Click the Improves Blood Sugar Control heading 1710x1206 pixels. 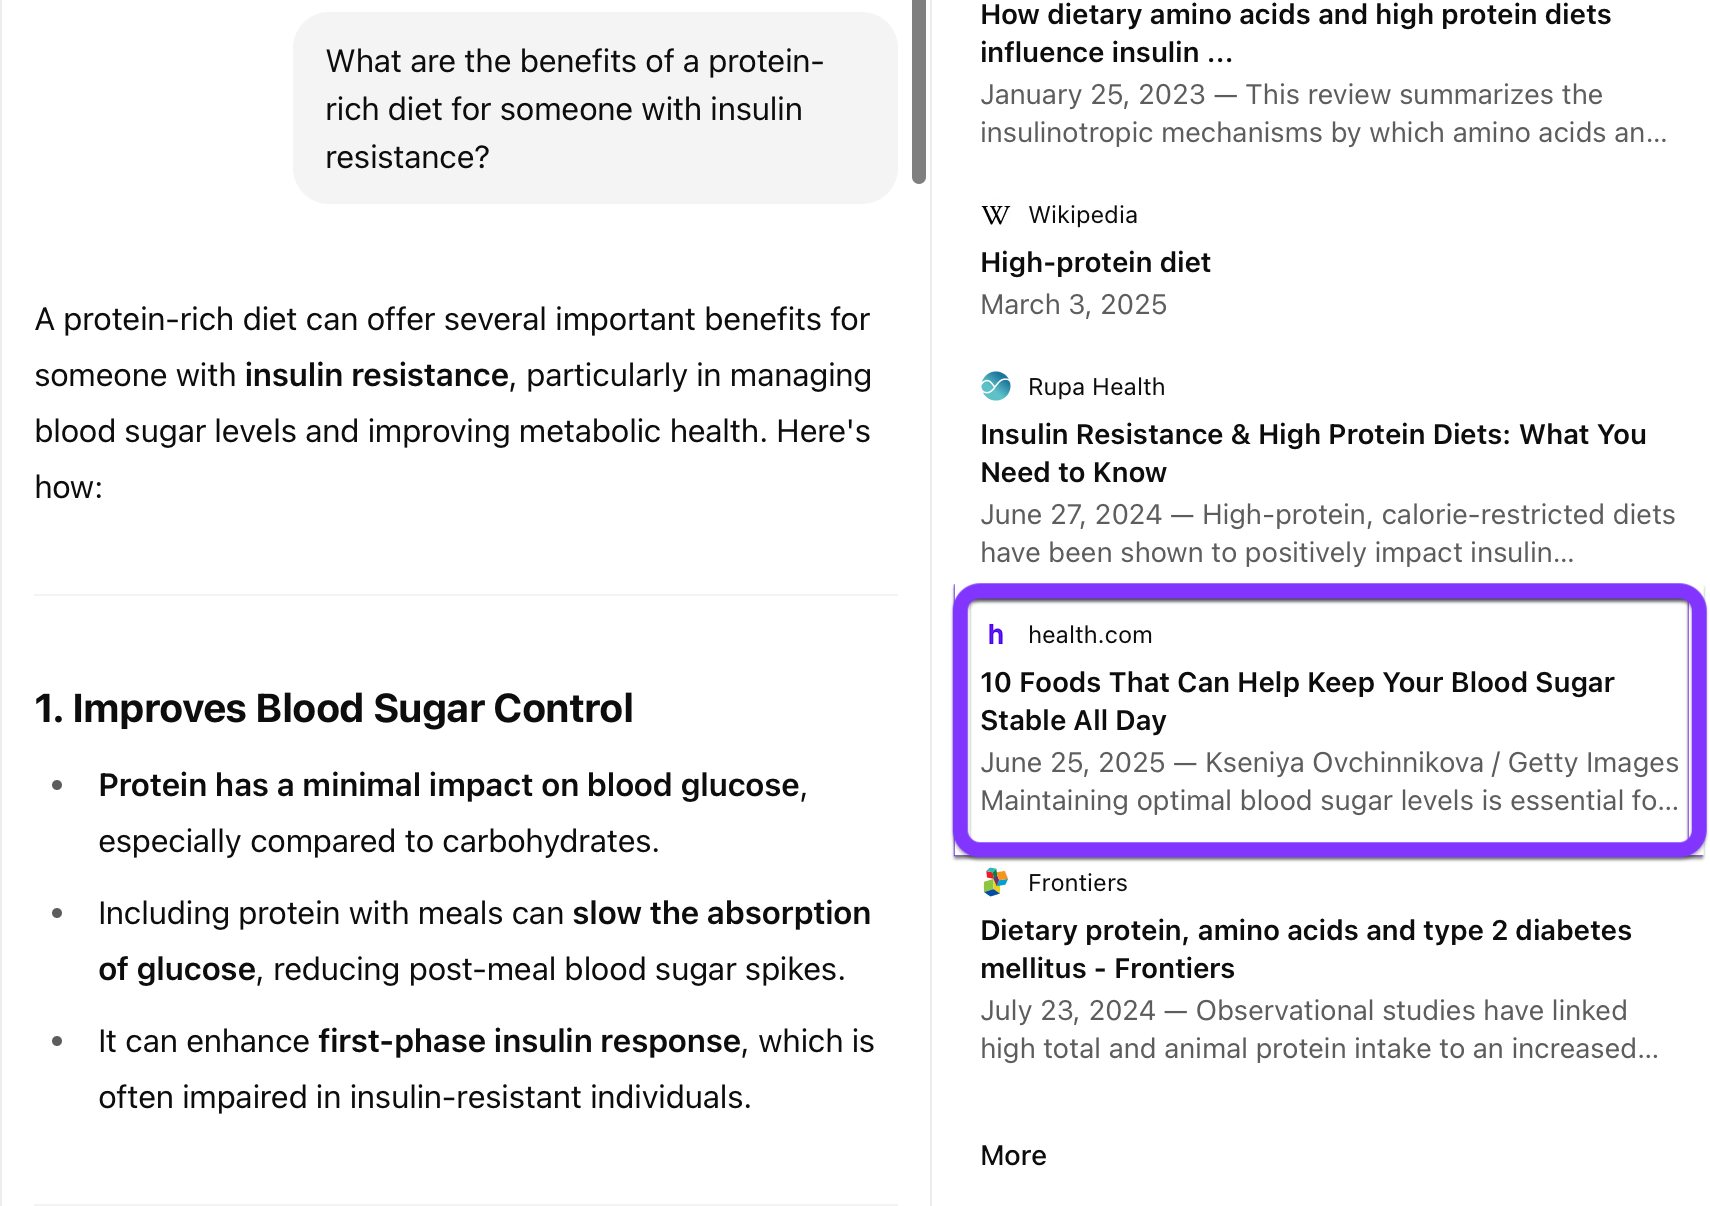click(x=334, y=708)
